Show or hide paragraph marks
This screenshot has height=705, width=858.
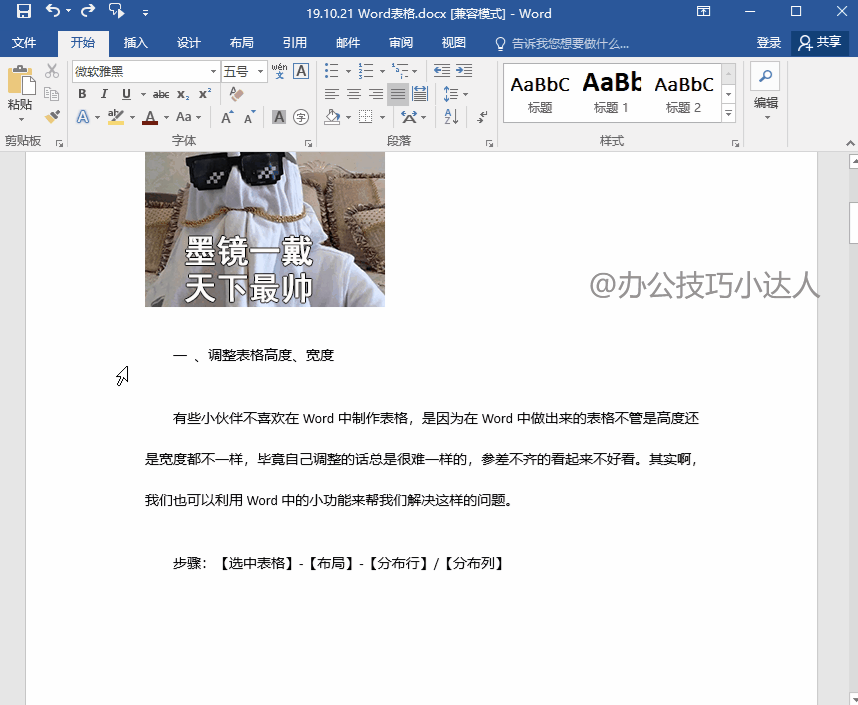[482, 117]
